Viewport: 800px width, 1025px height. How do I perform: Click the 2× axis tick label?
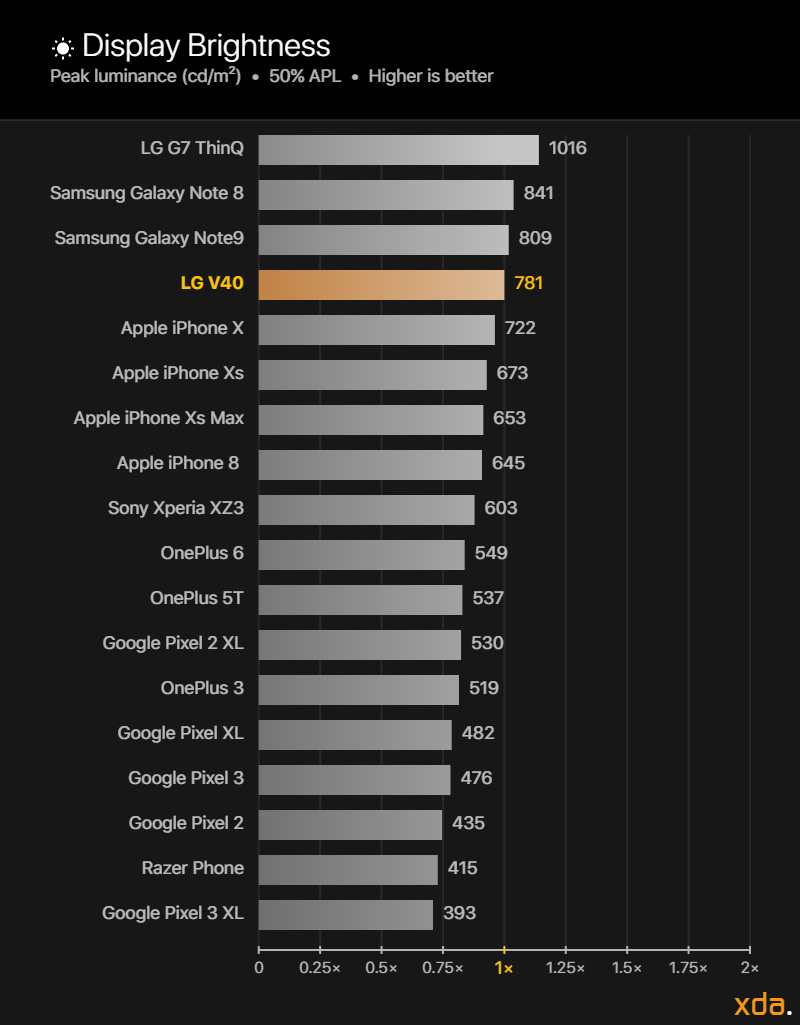coord(750,967)
